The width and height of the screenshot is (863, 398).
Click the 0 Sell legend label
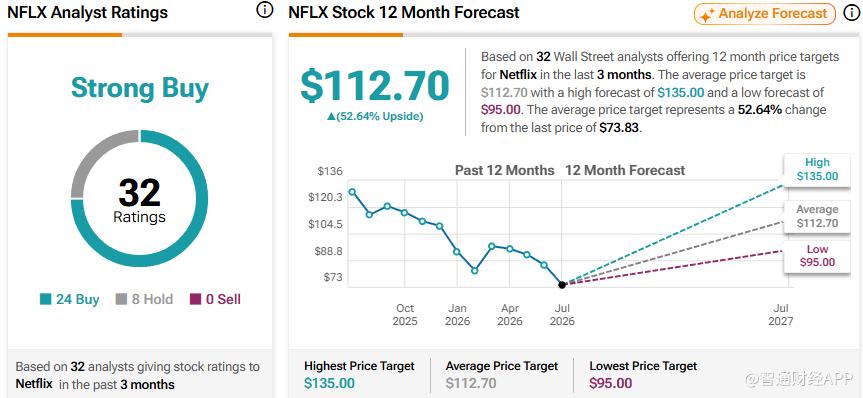(223, 299)
